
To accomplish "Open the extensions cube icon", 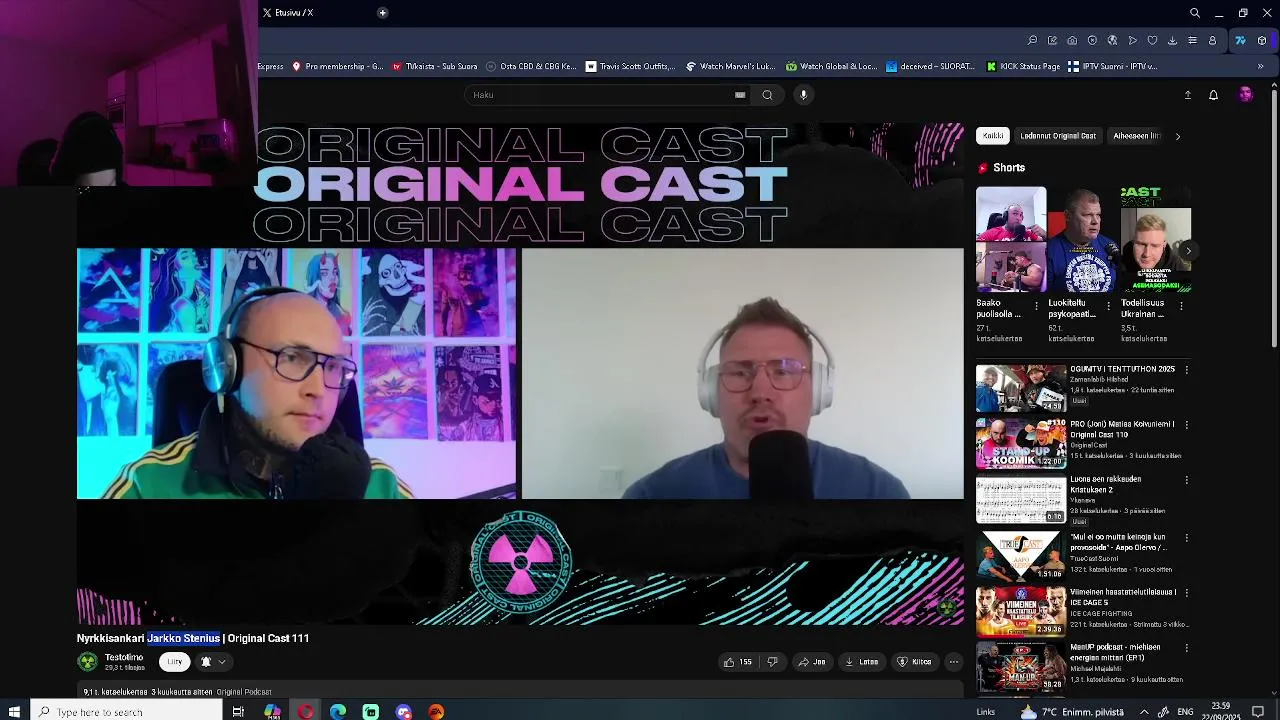I will pyautogui.click(x=1262, y=41).
